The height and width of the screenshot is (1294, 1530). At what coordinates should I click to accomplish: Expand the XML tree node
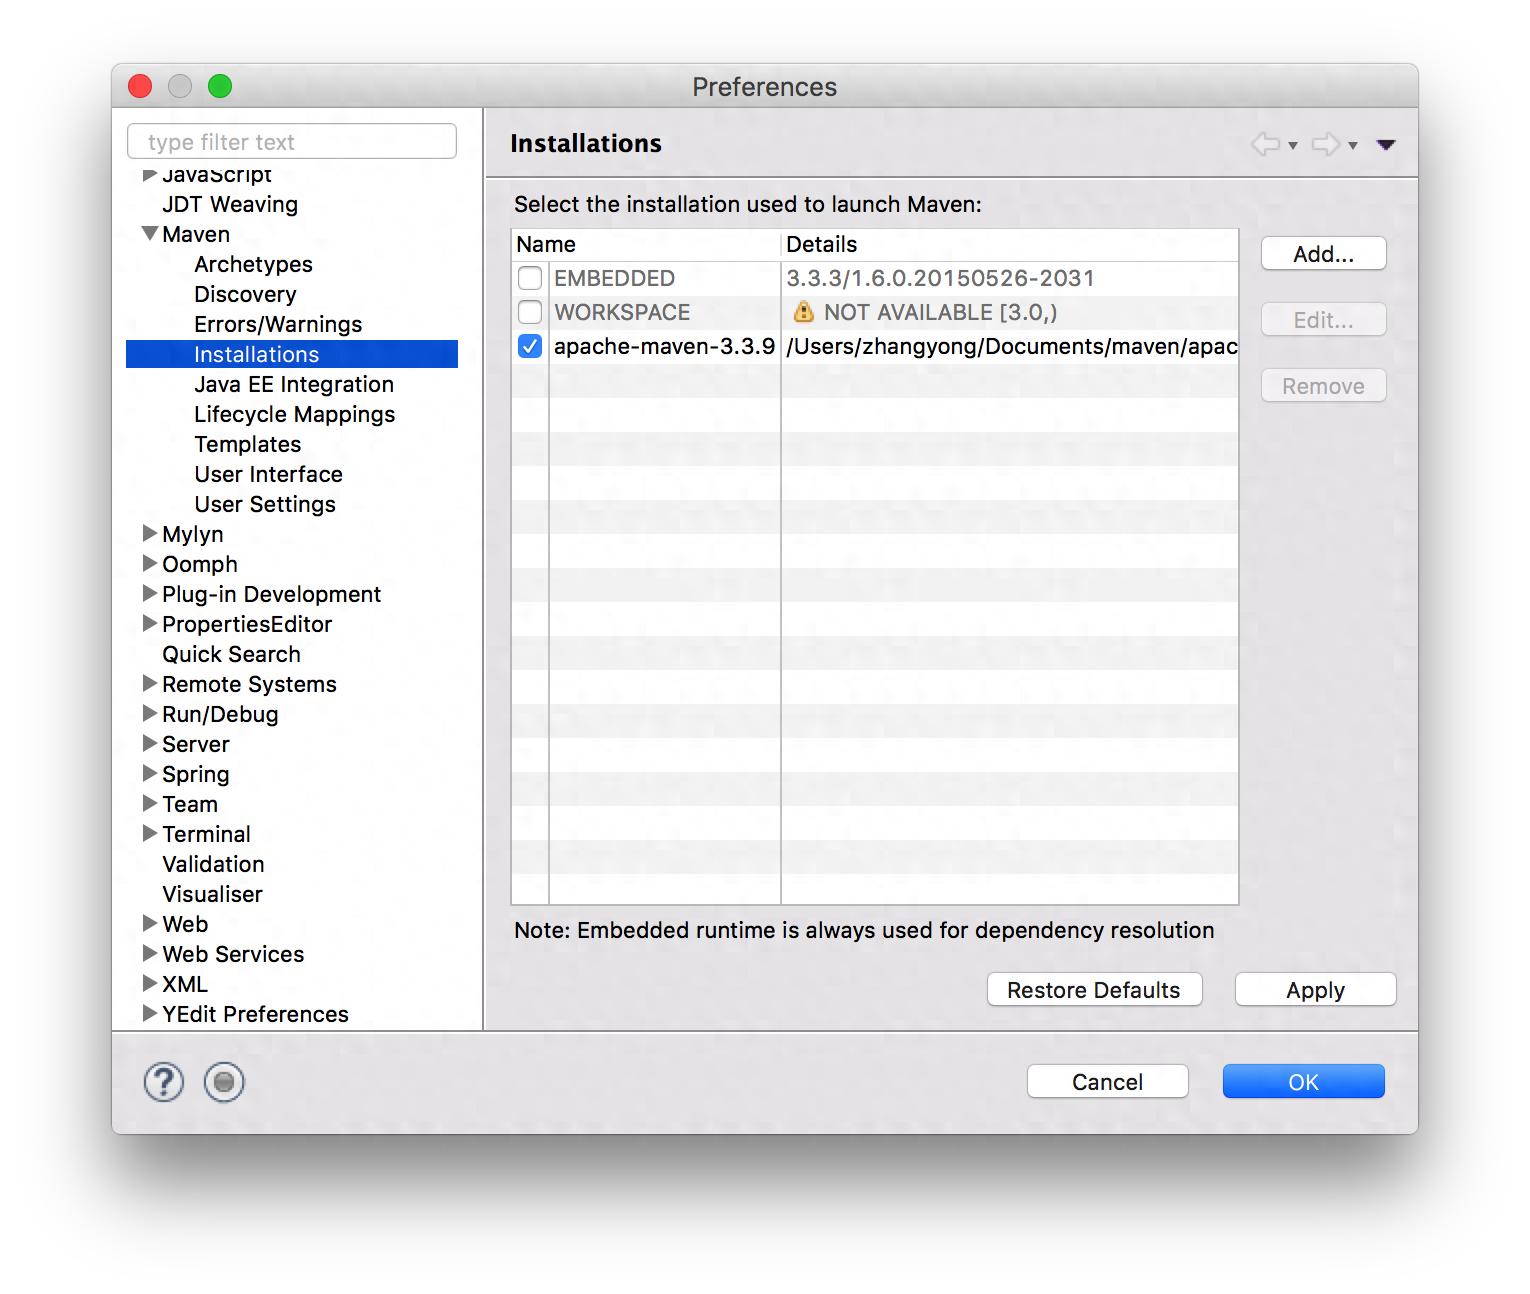pyautogui.click(x=150, y=983)
